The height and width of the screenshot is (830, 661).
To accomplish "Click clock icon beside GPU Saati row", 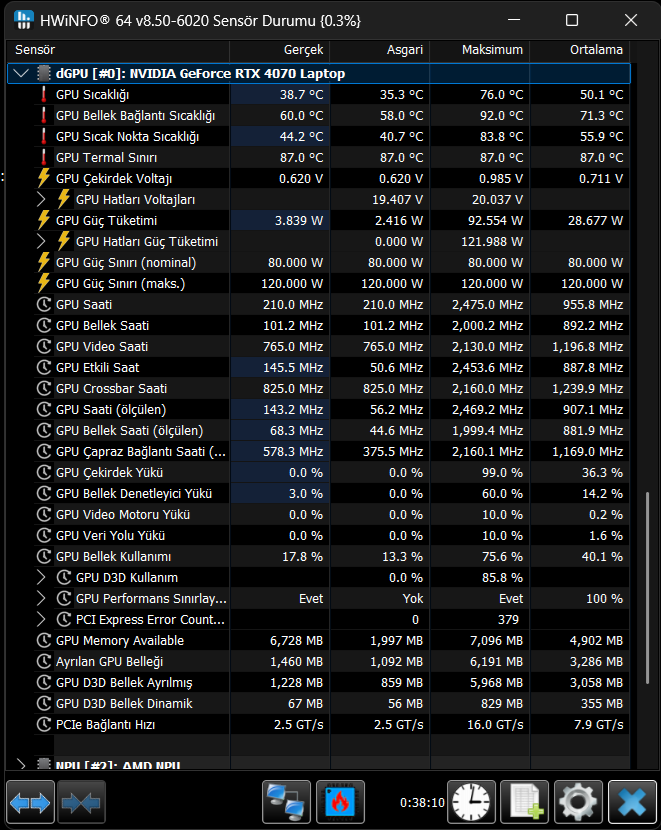I will point(43,304).
